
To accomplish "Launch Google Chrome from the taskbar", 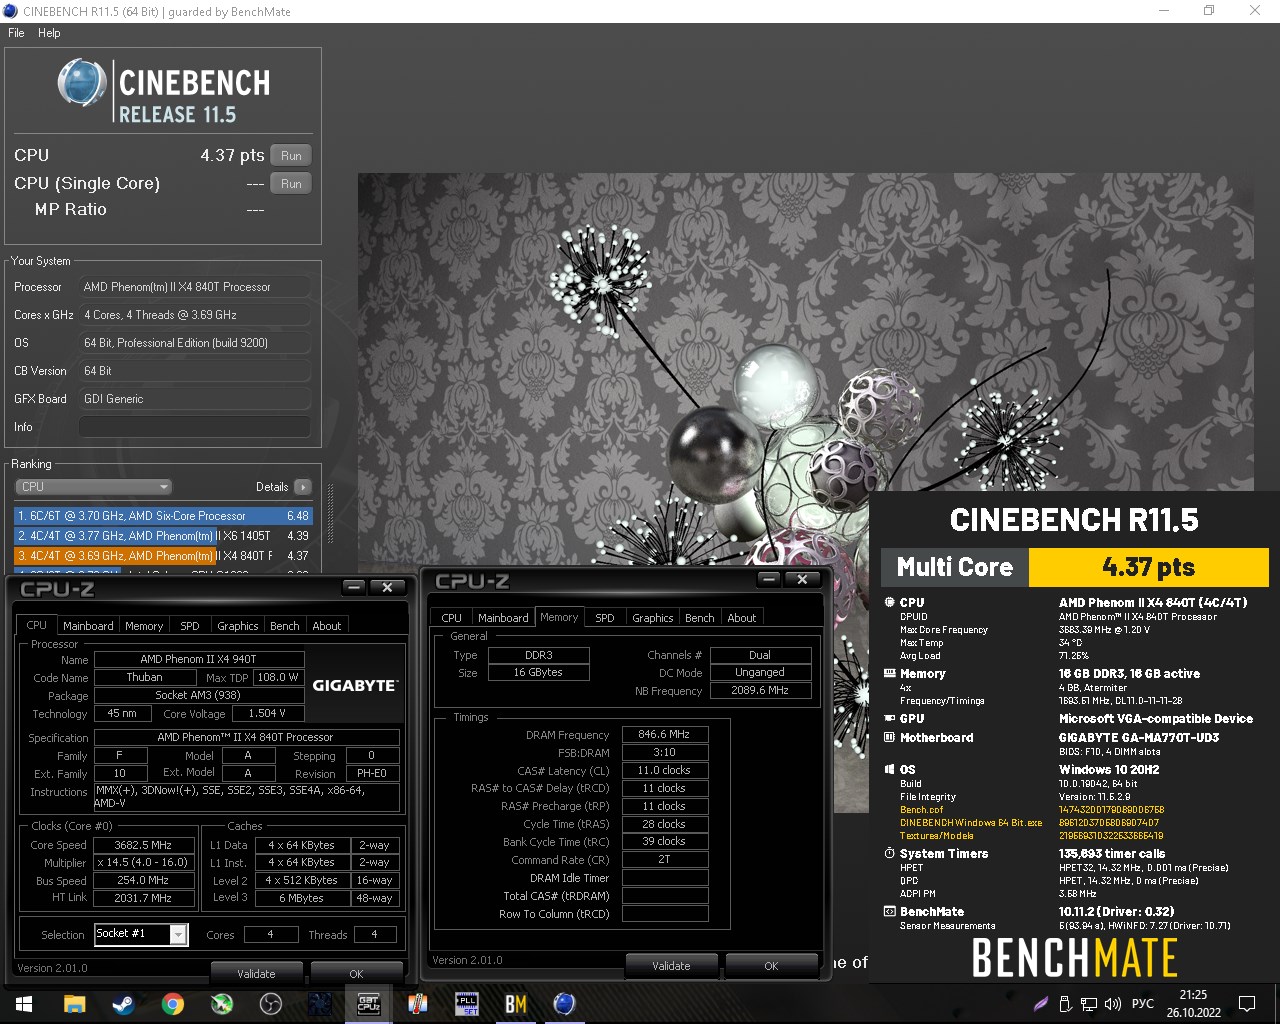I will pyautogui.click(x=173, y=1004).
